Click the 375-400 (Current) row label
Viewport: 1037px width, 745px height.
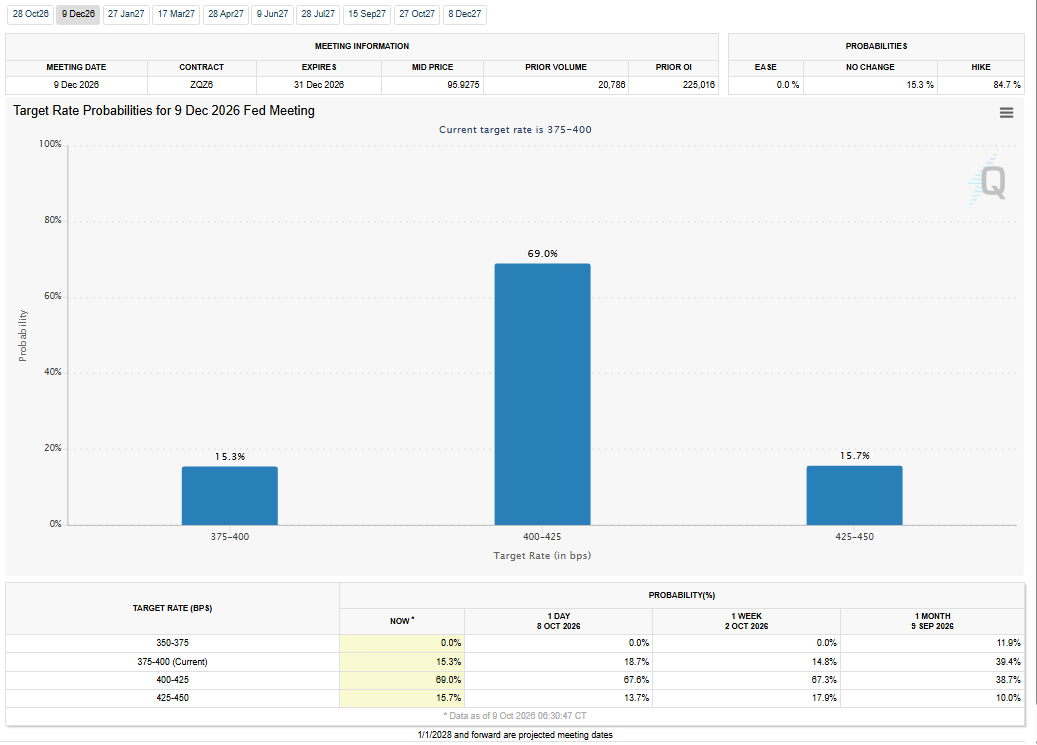click(x=173, y=662)
